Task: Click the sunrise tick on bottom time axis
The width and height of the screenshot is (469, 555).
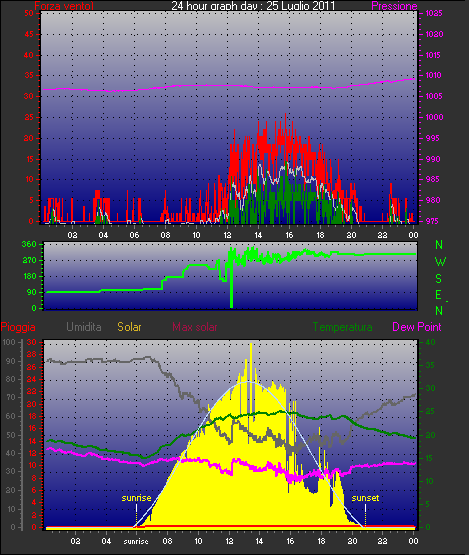Action: (x=136, y=541)
